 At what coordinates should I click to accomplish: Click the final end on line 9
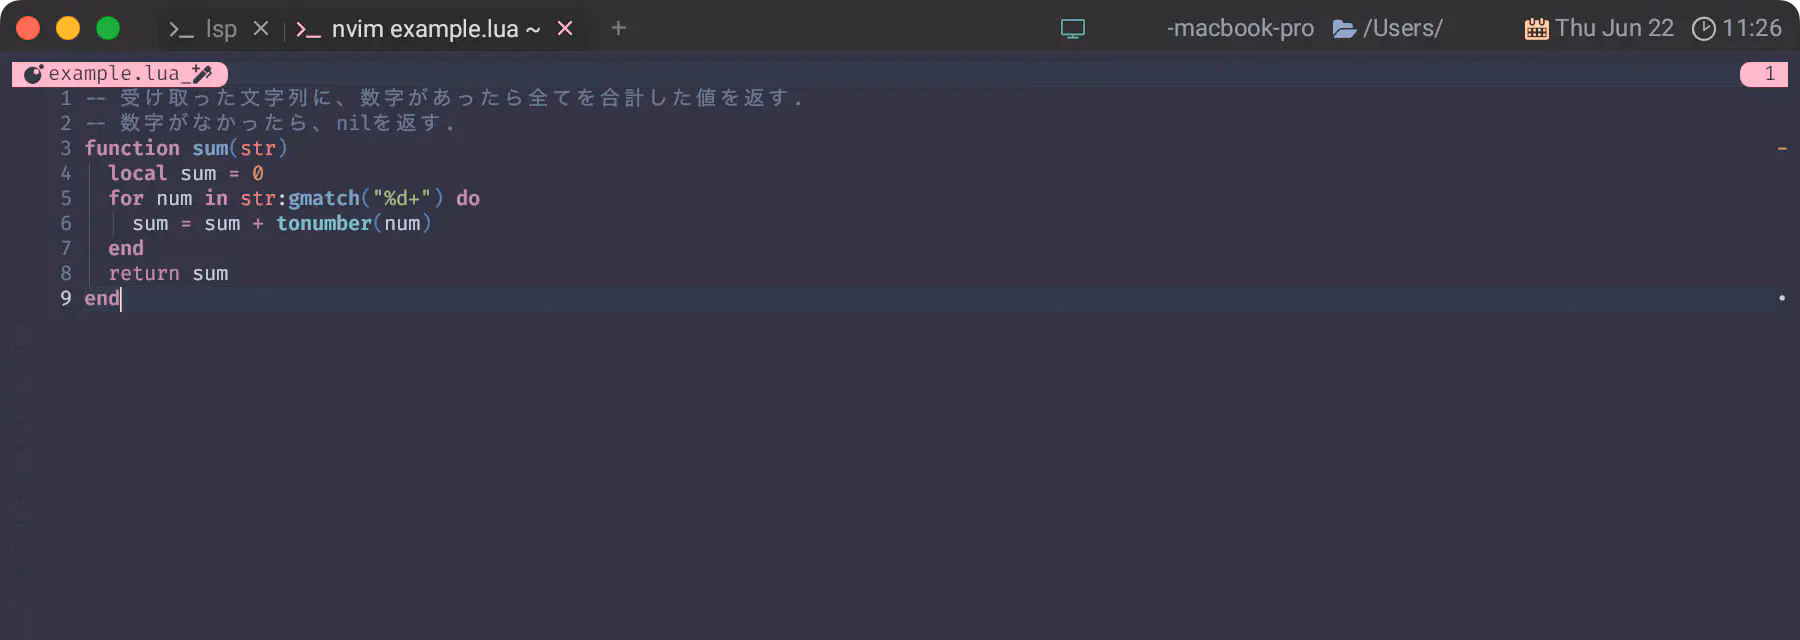click(102, 298)
